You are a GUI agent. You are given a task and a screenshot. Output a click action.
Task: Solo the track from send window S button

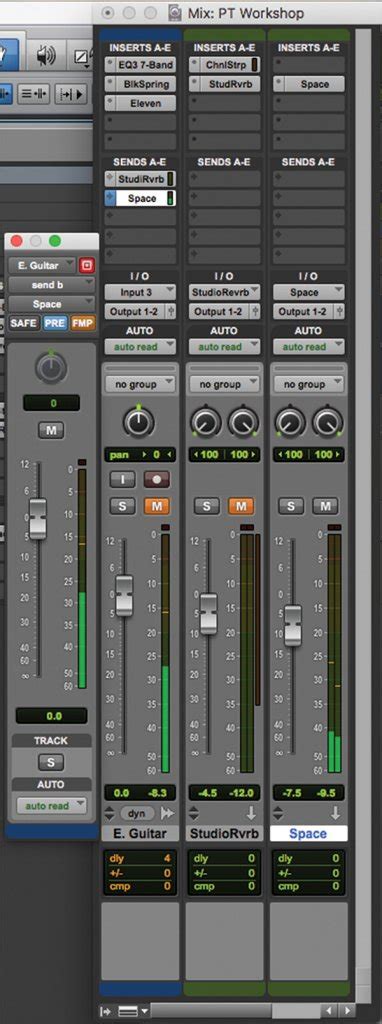point(51,762)
